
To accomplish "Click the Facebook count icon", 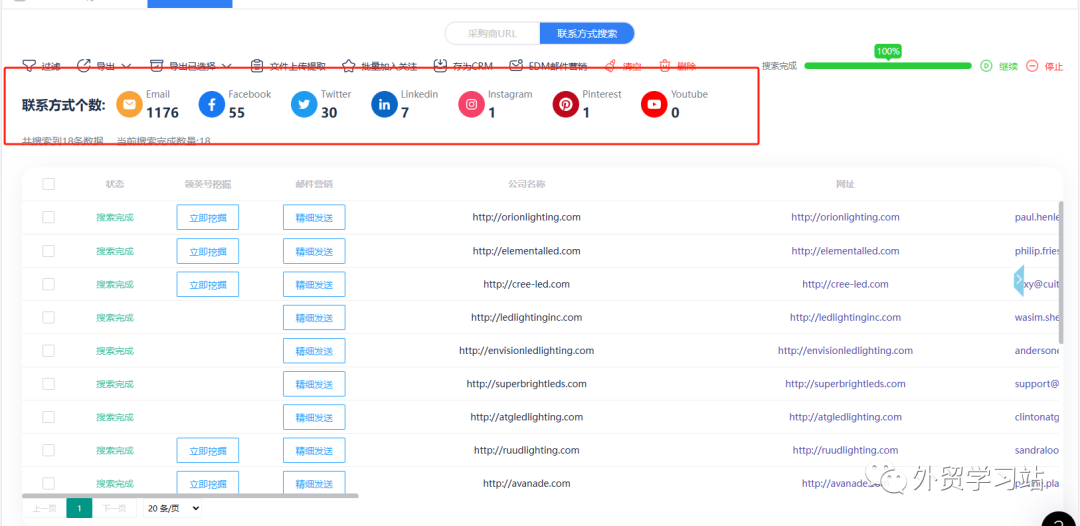I will pyautogui.click(x=211, y=105).
